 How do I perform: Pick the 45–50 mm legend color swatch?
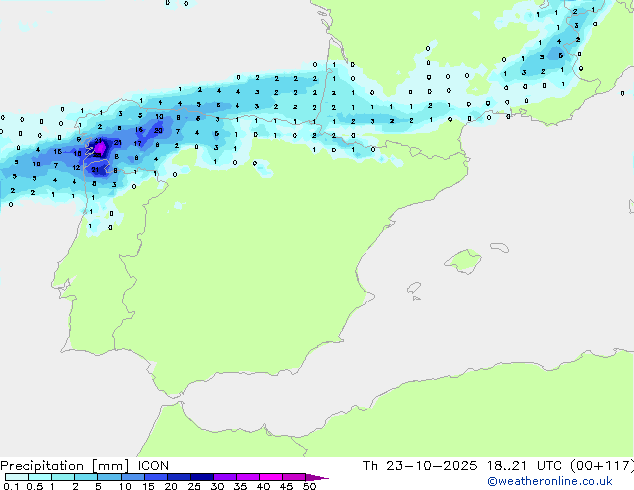(294, 477)
